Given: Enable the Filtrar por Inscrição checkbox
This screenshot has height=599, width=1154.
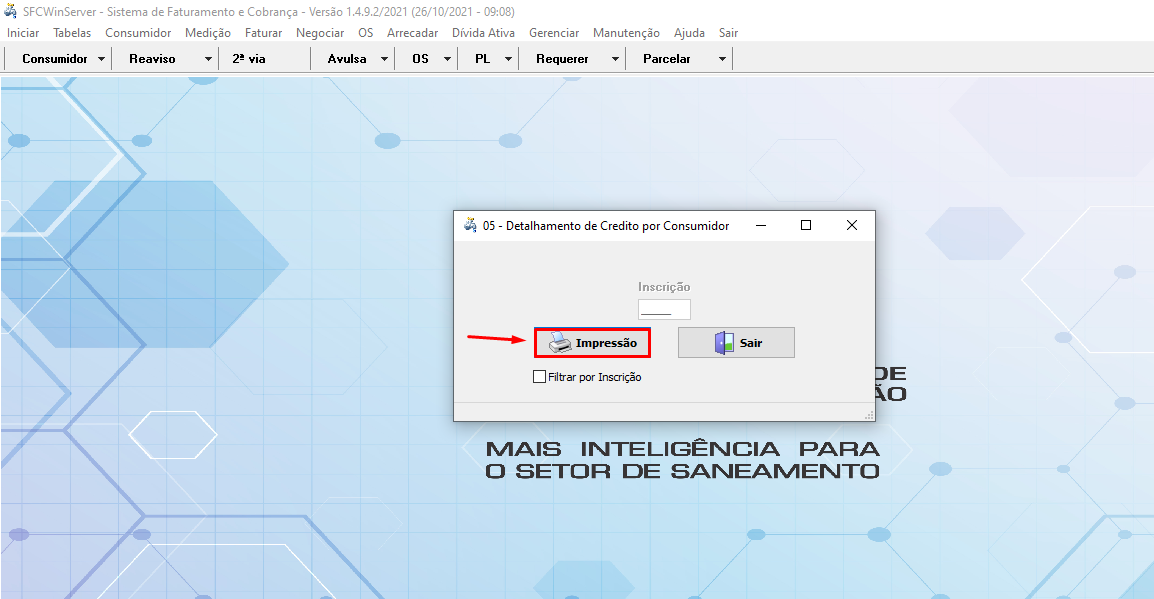Looking at the screenshot, I should point(540,377).
